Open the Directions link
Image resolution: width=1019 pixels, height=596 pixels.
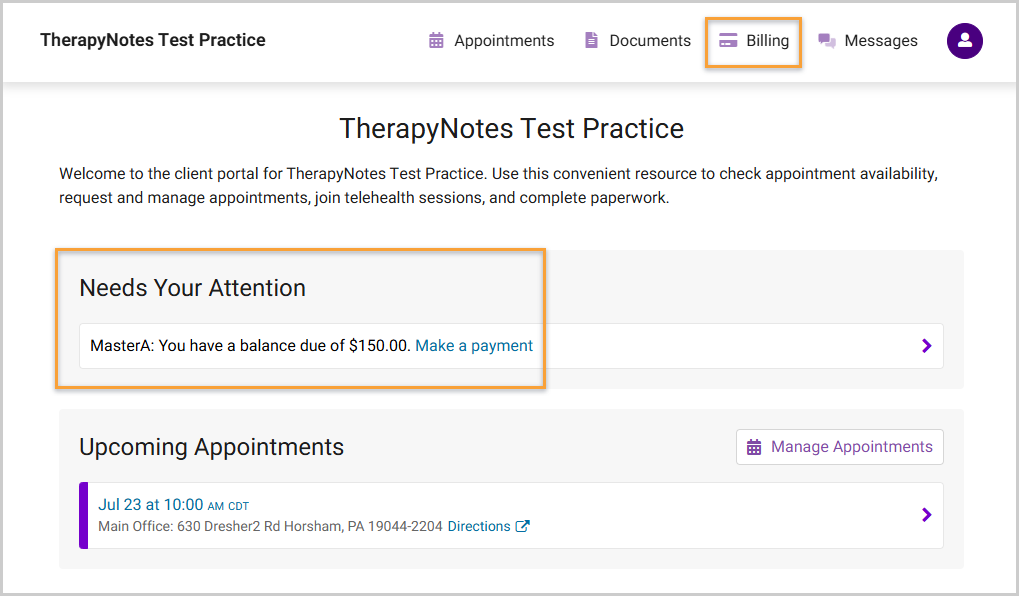[479, 526]
